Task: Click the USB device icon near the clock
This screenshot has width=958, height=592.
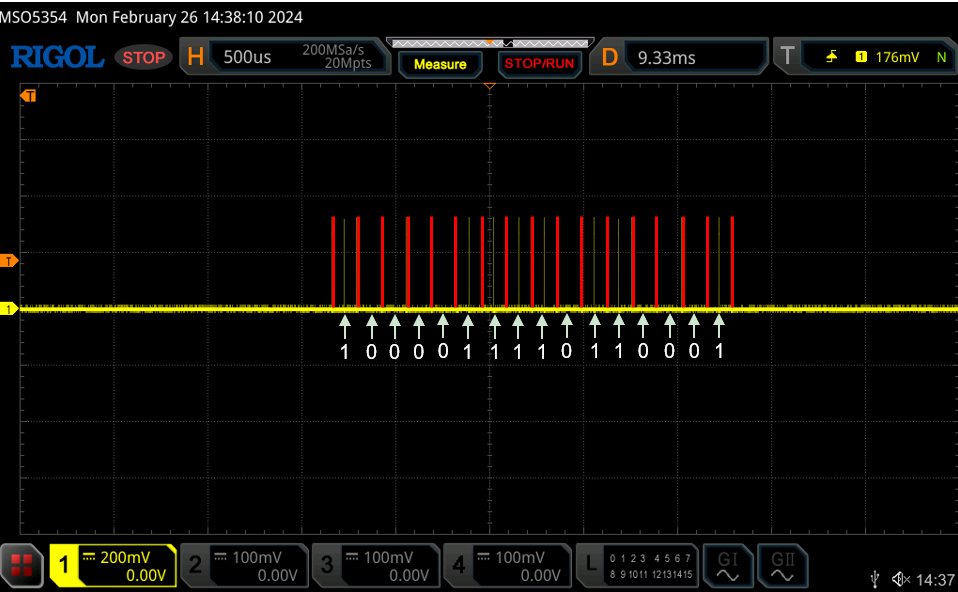Action: coord(876,578)
